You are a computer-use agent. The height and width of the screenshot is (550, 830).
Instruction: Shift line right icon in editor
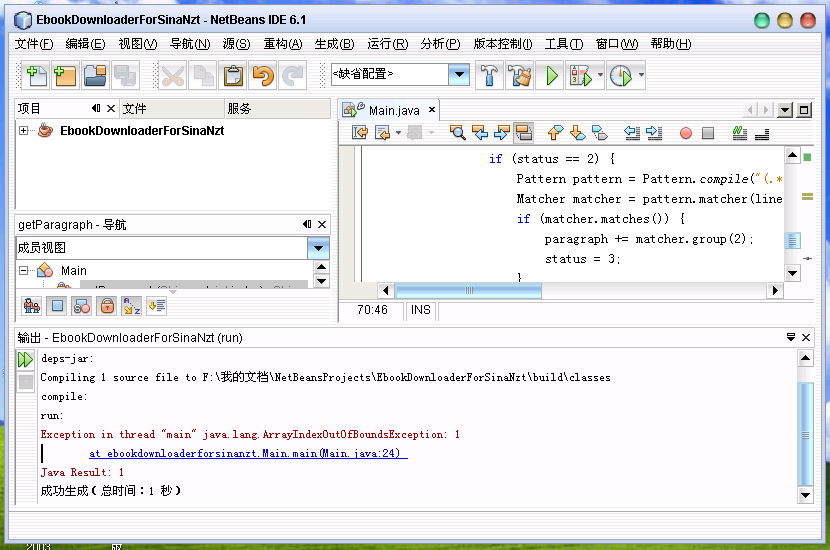pos(654,133)
